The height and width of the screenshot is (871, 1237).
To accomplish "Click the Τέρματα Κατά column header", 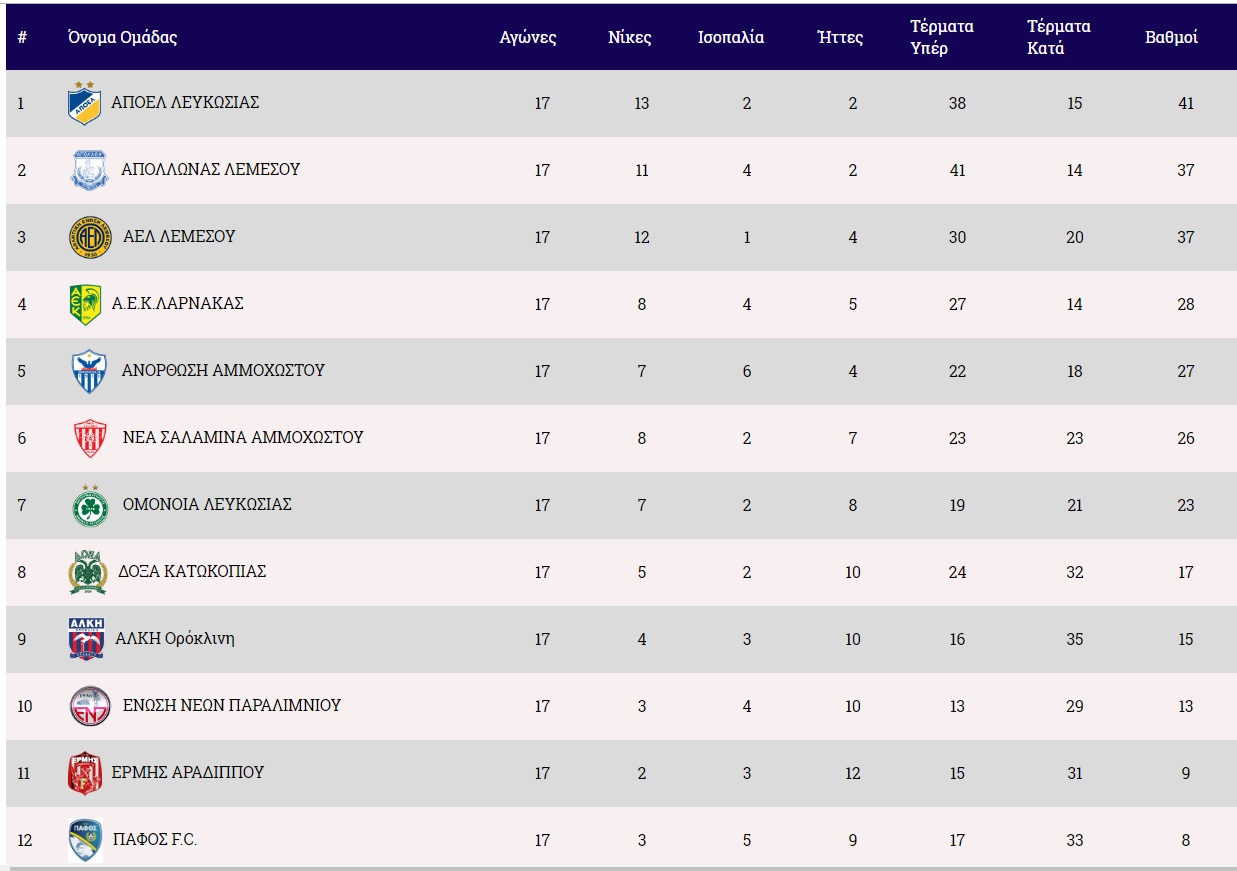I will tap(1059, 37).
